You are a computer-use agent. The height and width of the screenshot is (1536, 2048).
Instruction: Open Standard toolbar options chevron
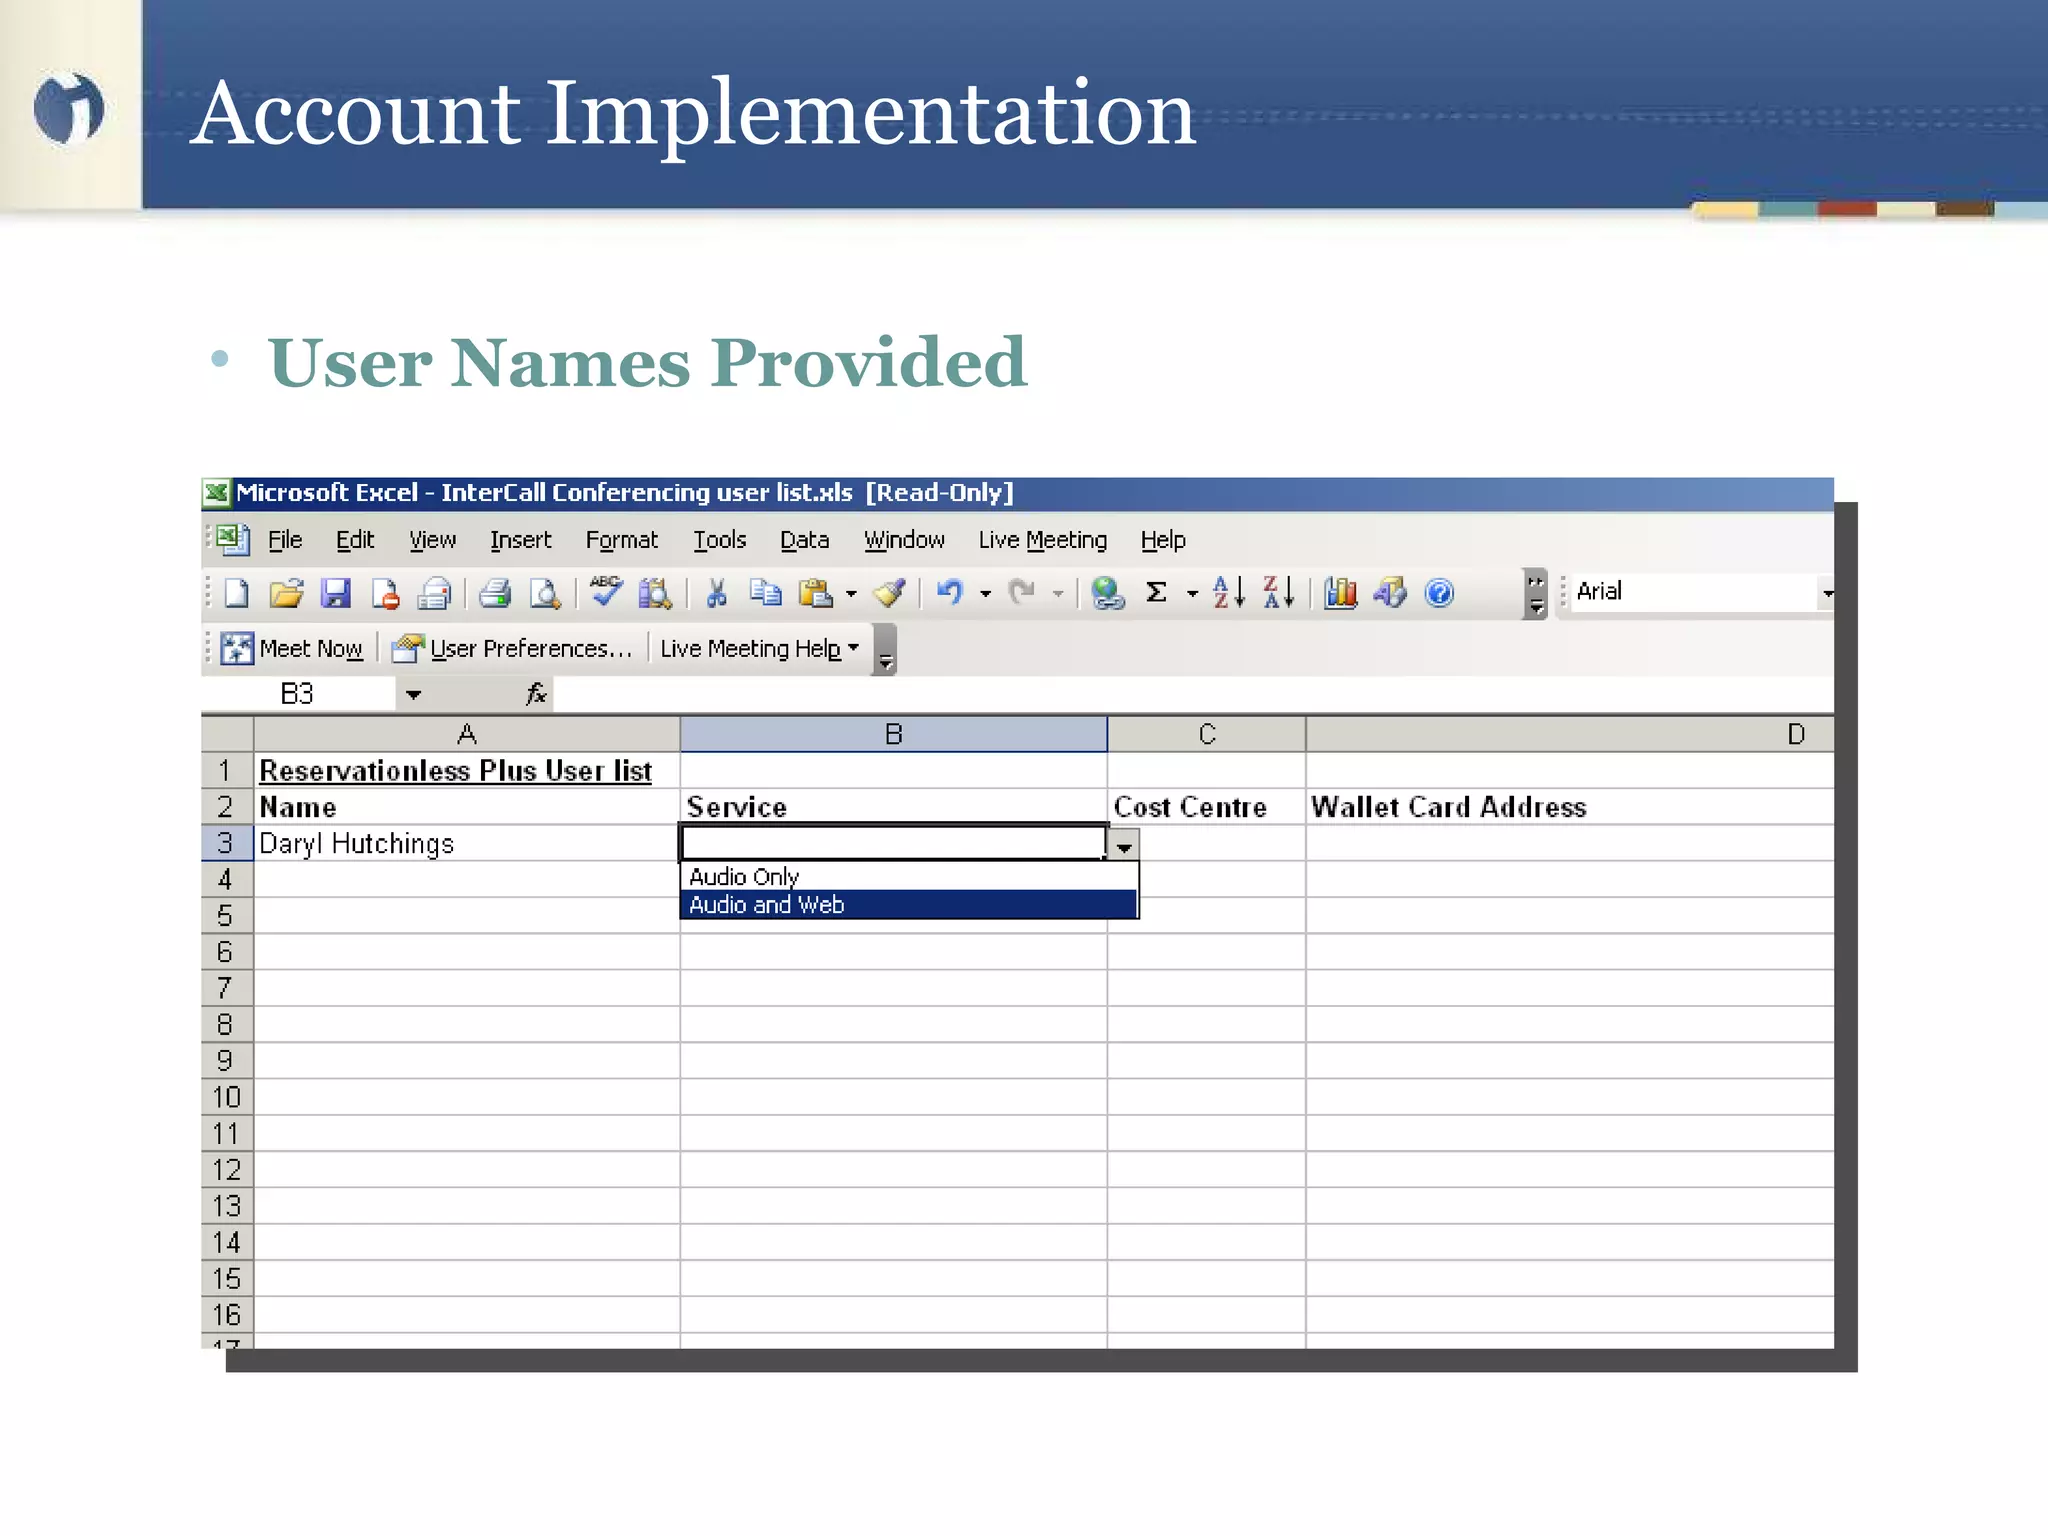pyautogui.click(x=1536, y=594)
